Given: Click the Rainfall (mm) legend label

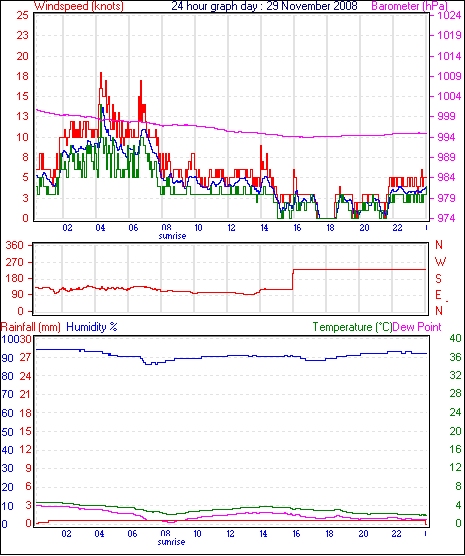Looking at the screenshot, I should pos(31,327).
